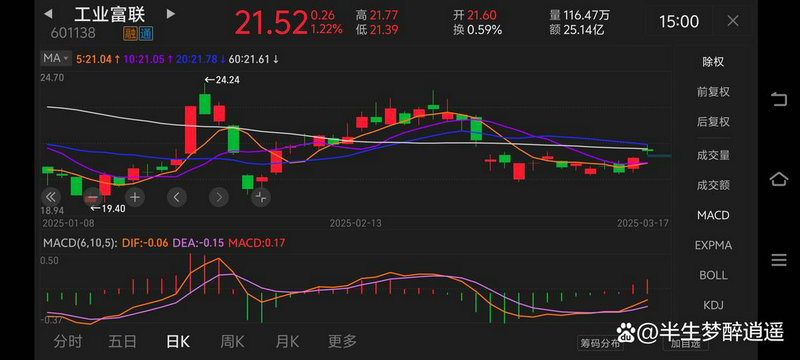Switch to 五日 five-day tab

click(122, 342)
